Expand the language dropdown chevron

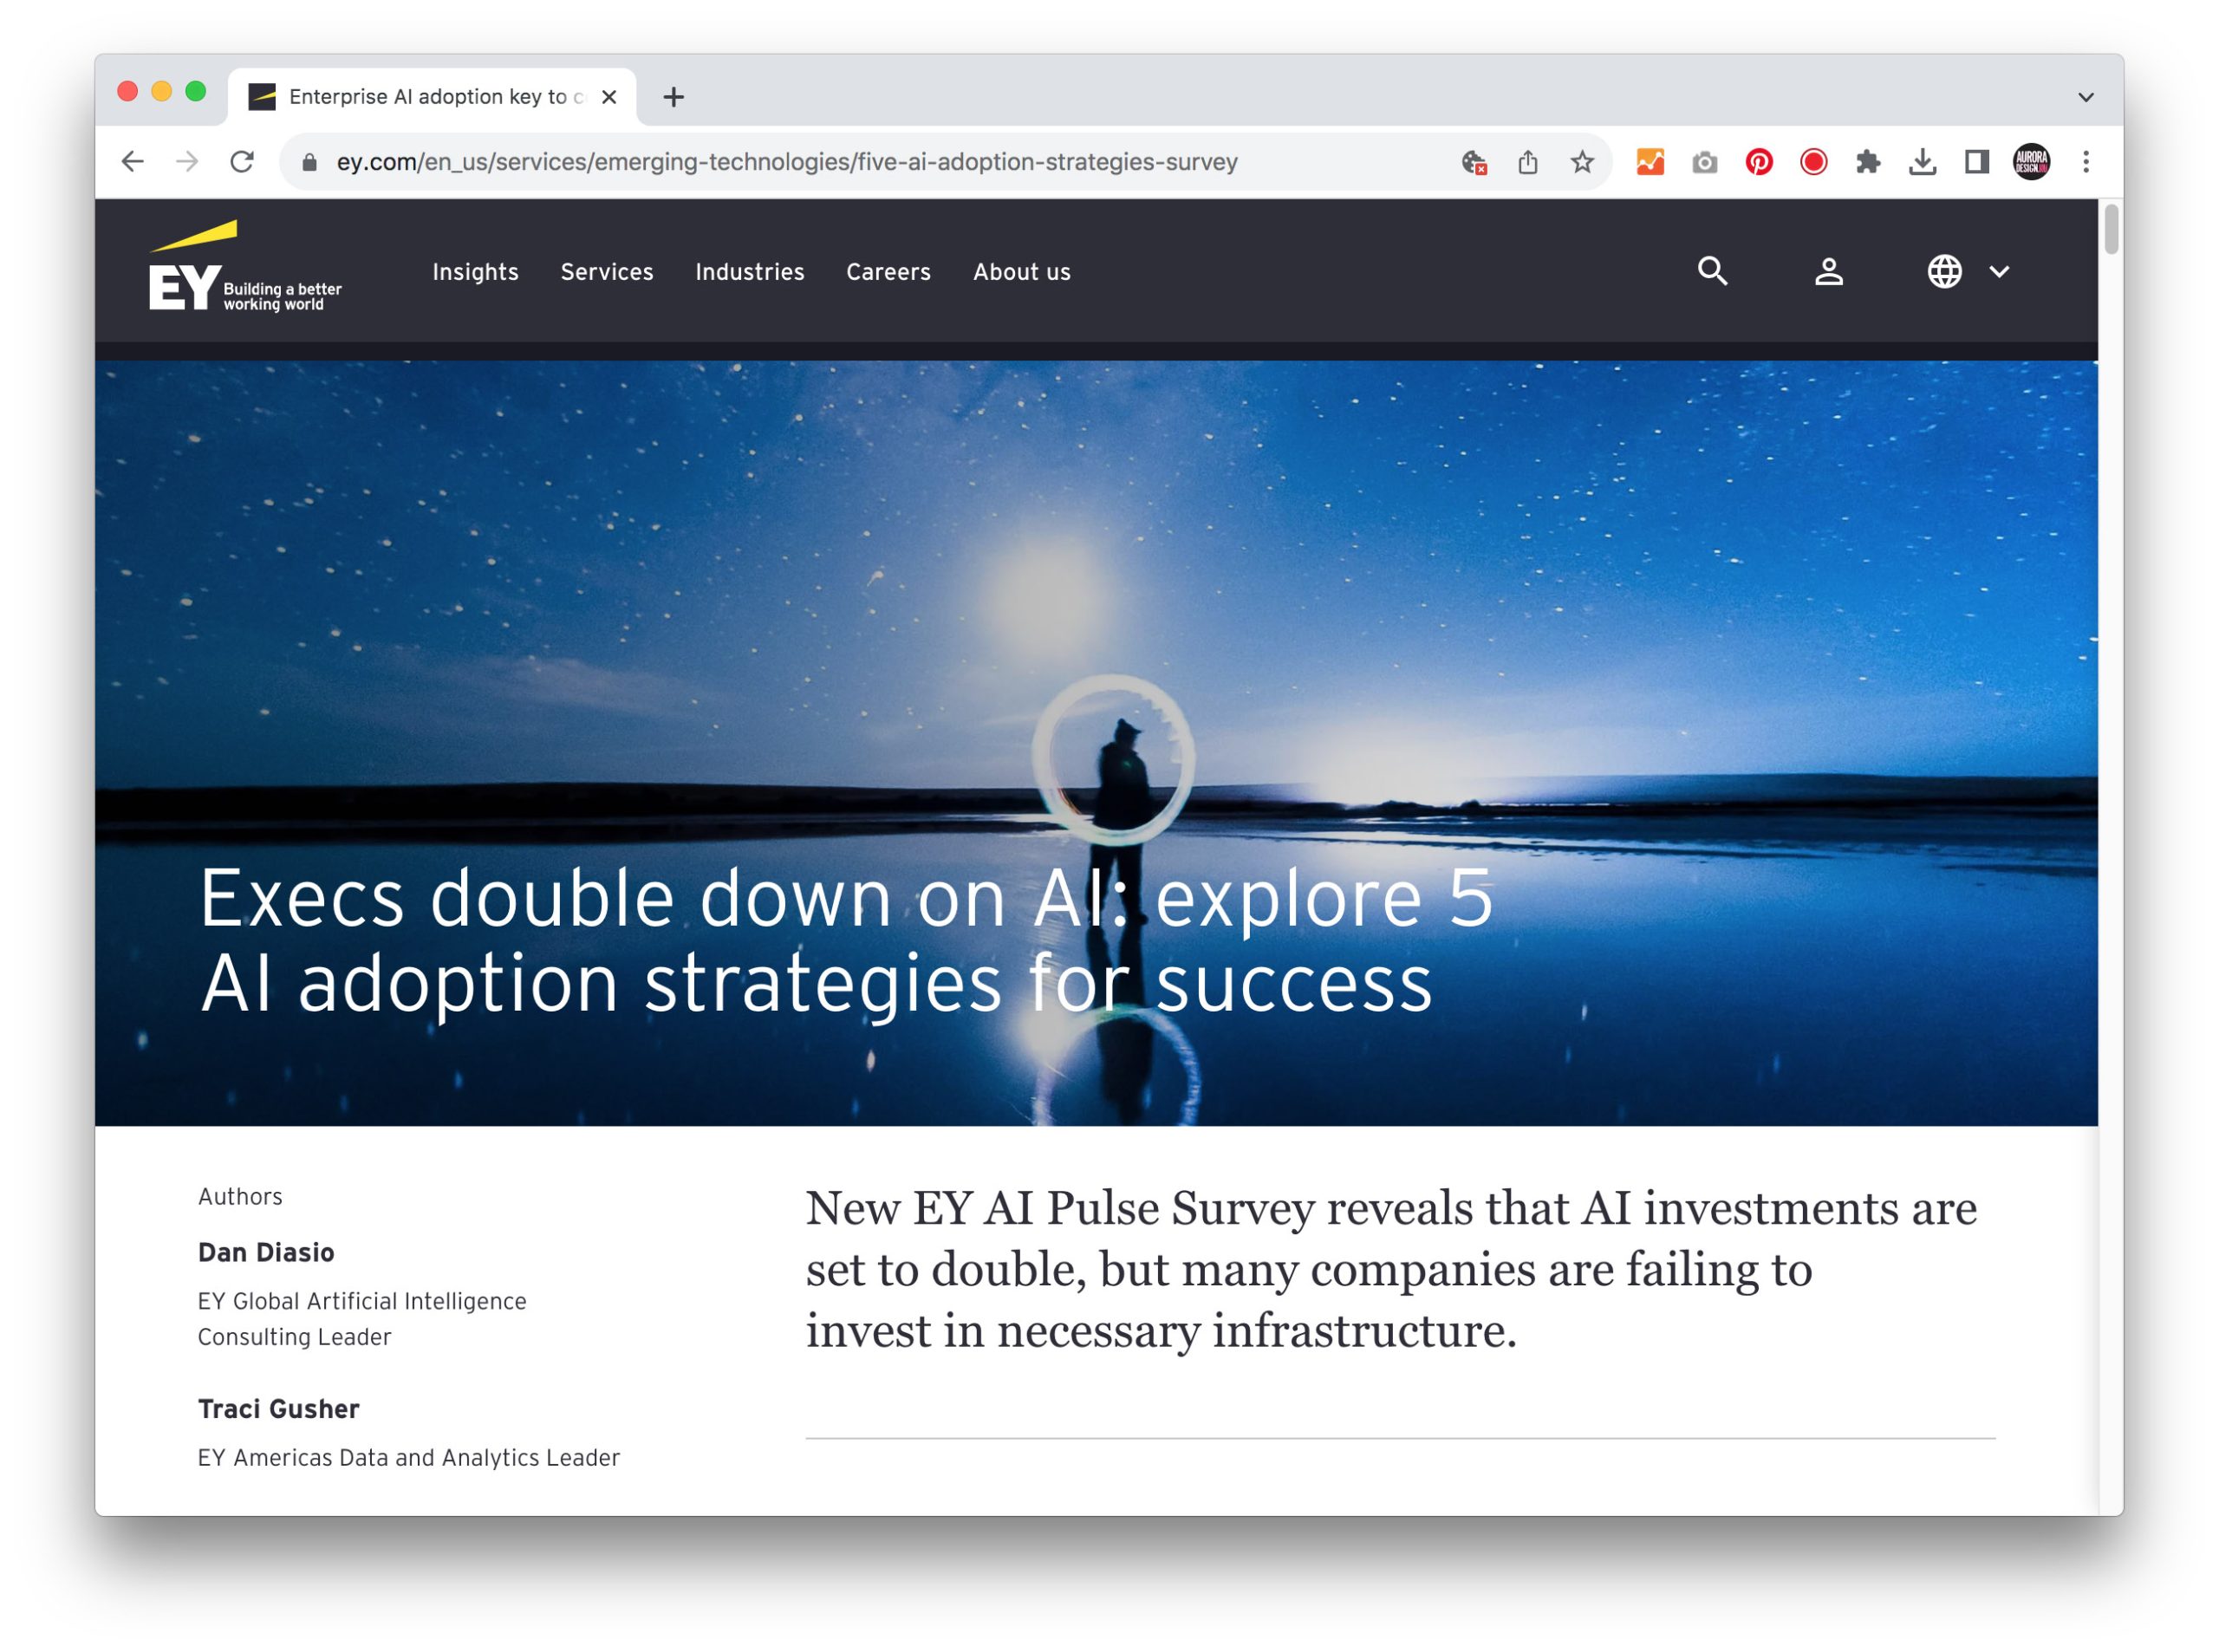1999,271
